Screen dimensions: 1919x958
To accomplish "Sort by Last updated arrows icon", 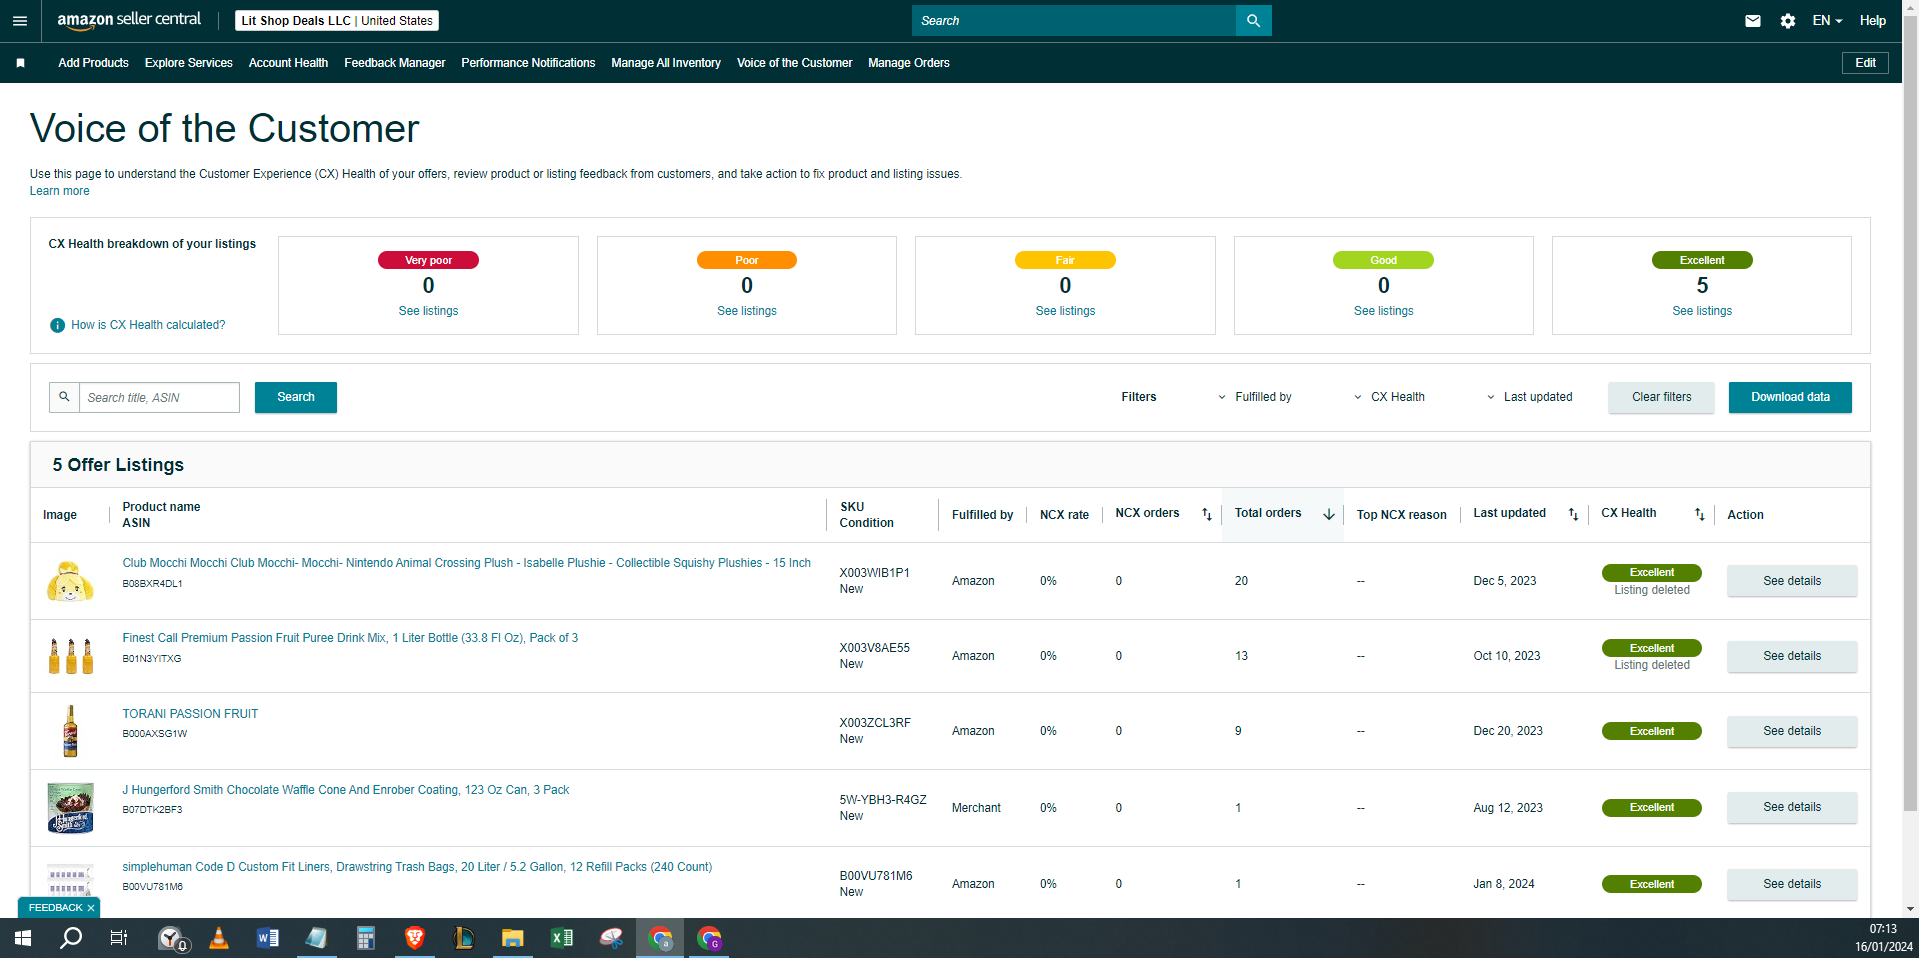I will pyautogui.click(x=1573, y=514).
